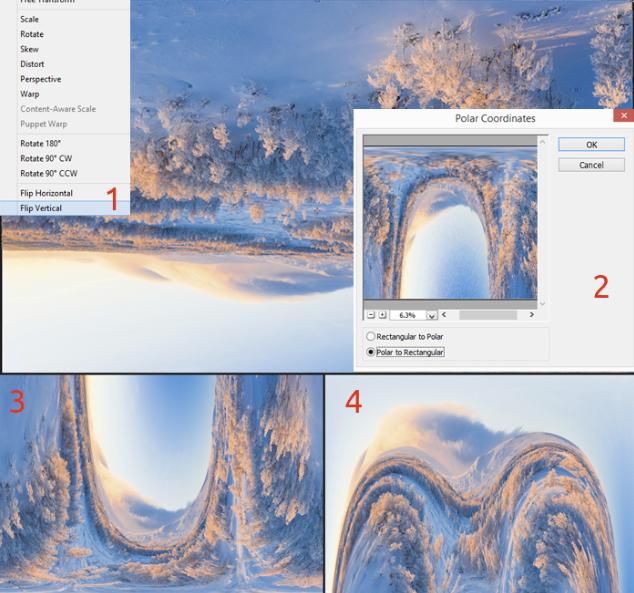Click preview horizontal scrollbar left arrow
This screenshot has height=593, width=634.
[x=444, y=314]
